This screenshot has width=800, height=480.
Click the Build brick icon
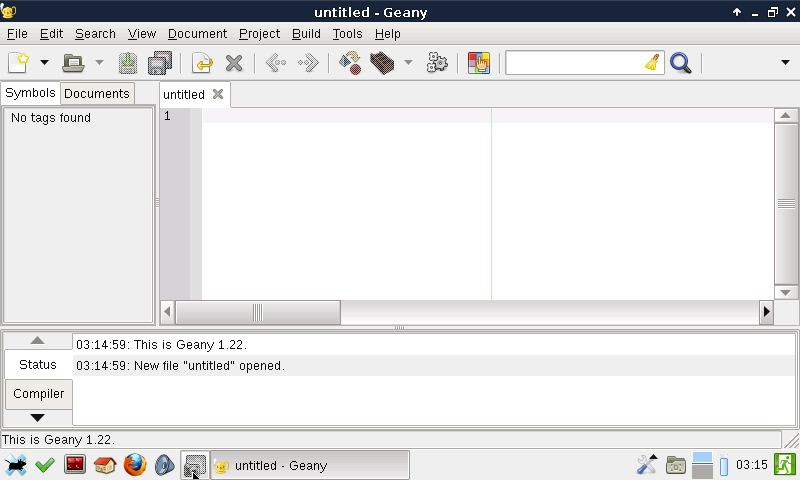click(381, 63)
